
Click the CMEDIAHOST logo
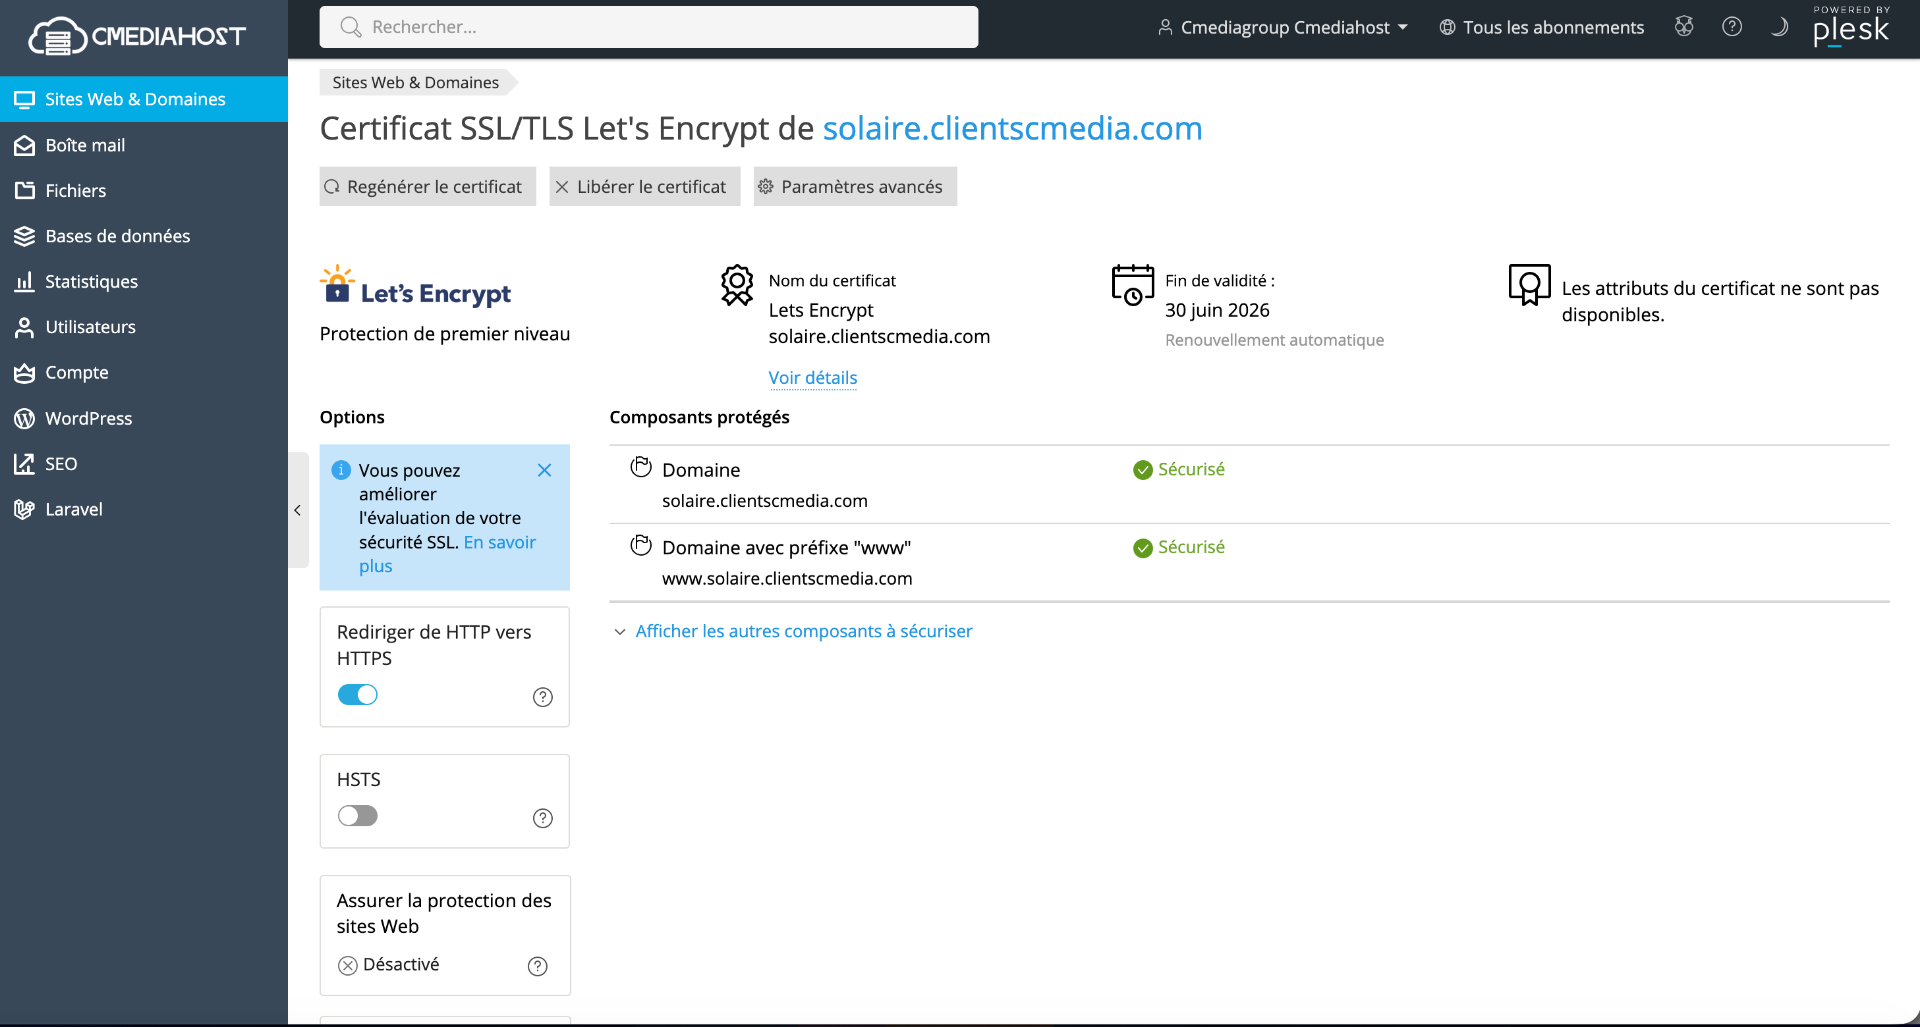click(137, 36)
